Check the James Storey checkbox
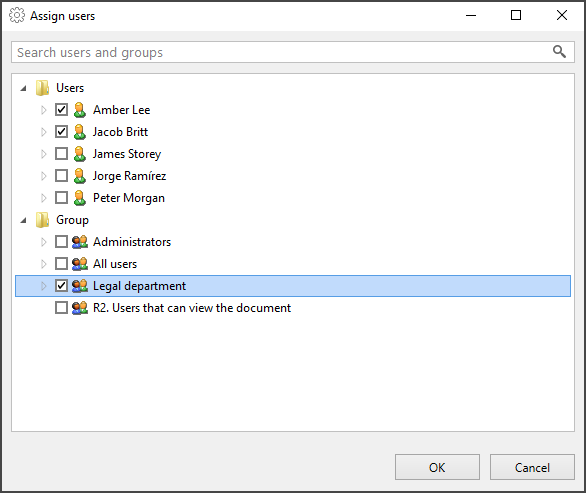The height and width of the screenshot is (493, 586). (x=61, y=154)
